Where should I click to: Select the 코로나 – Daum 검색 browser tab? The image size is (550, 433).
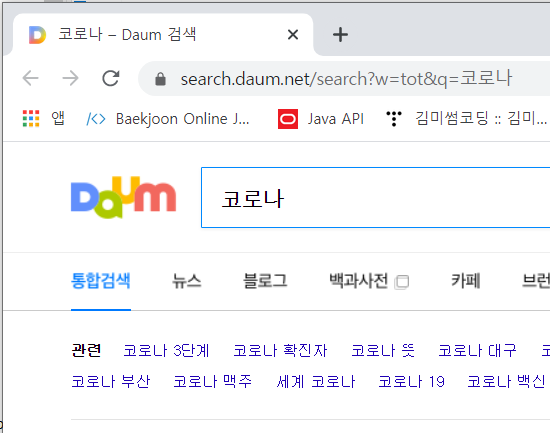163,34
